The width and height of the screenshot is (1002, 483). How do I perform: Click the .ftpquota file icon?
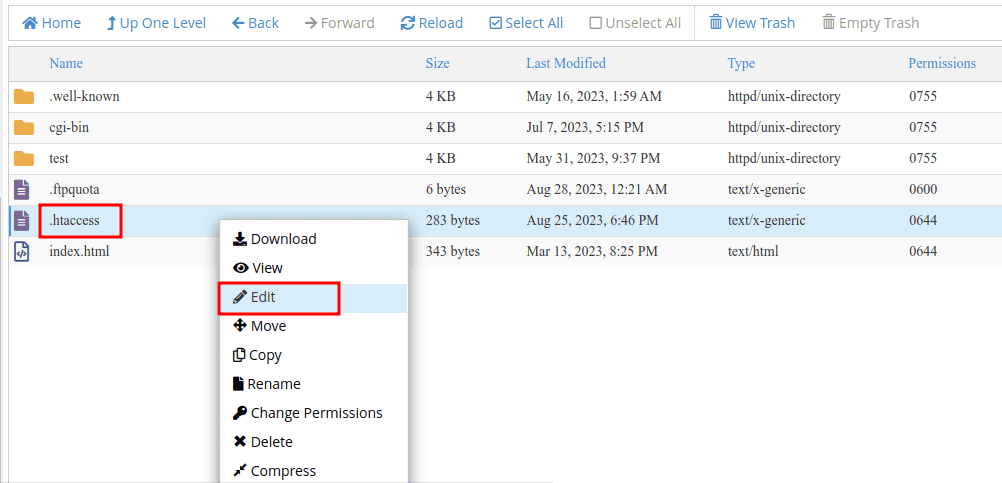click(x=22, y=189)
